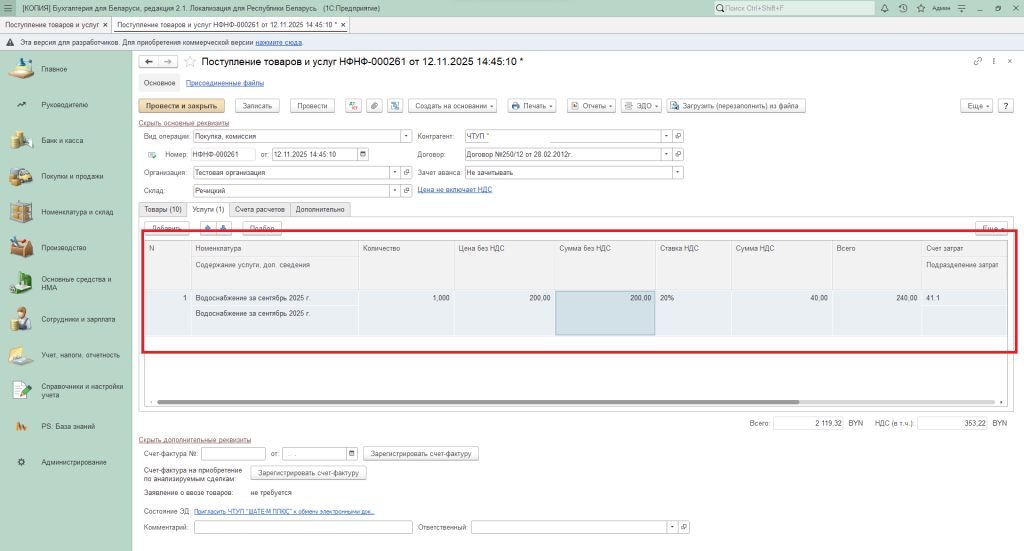
Task: Click the favorites star in top bar
Action: pos(919,8)
